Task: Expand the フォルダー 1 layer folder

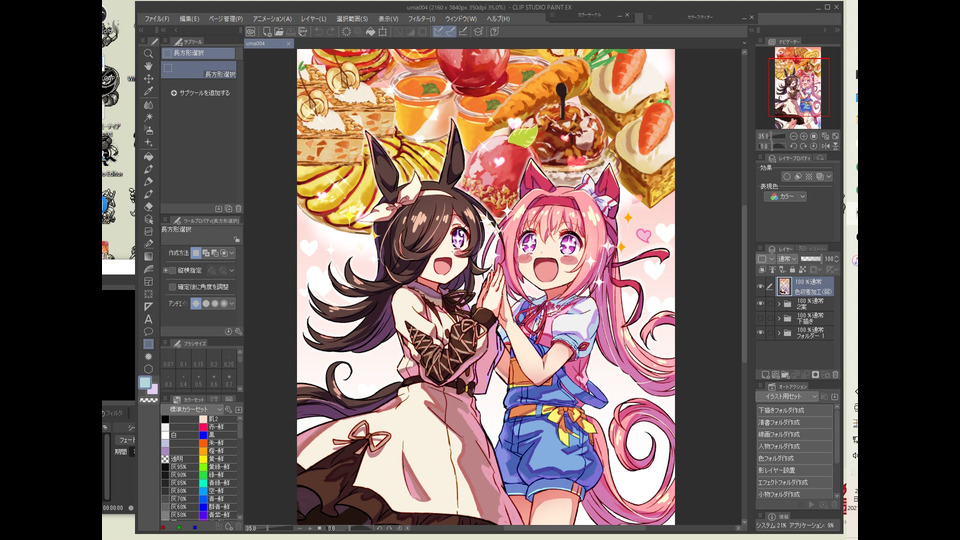Action: point(779,333)
